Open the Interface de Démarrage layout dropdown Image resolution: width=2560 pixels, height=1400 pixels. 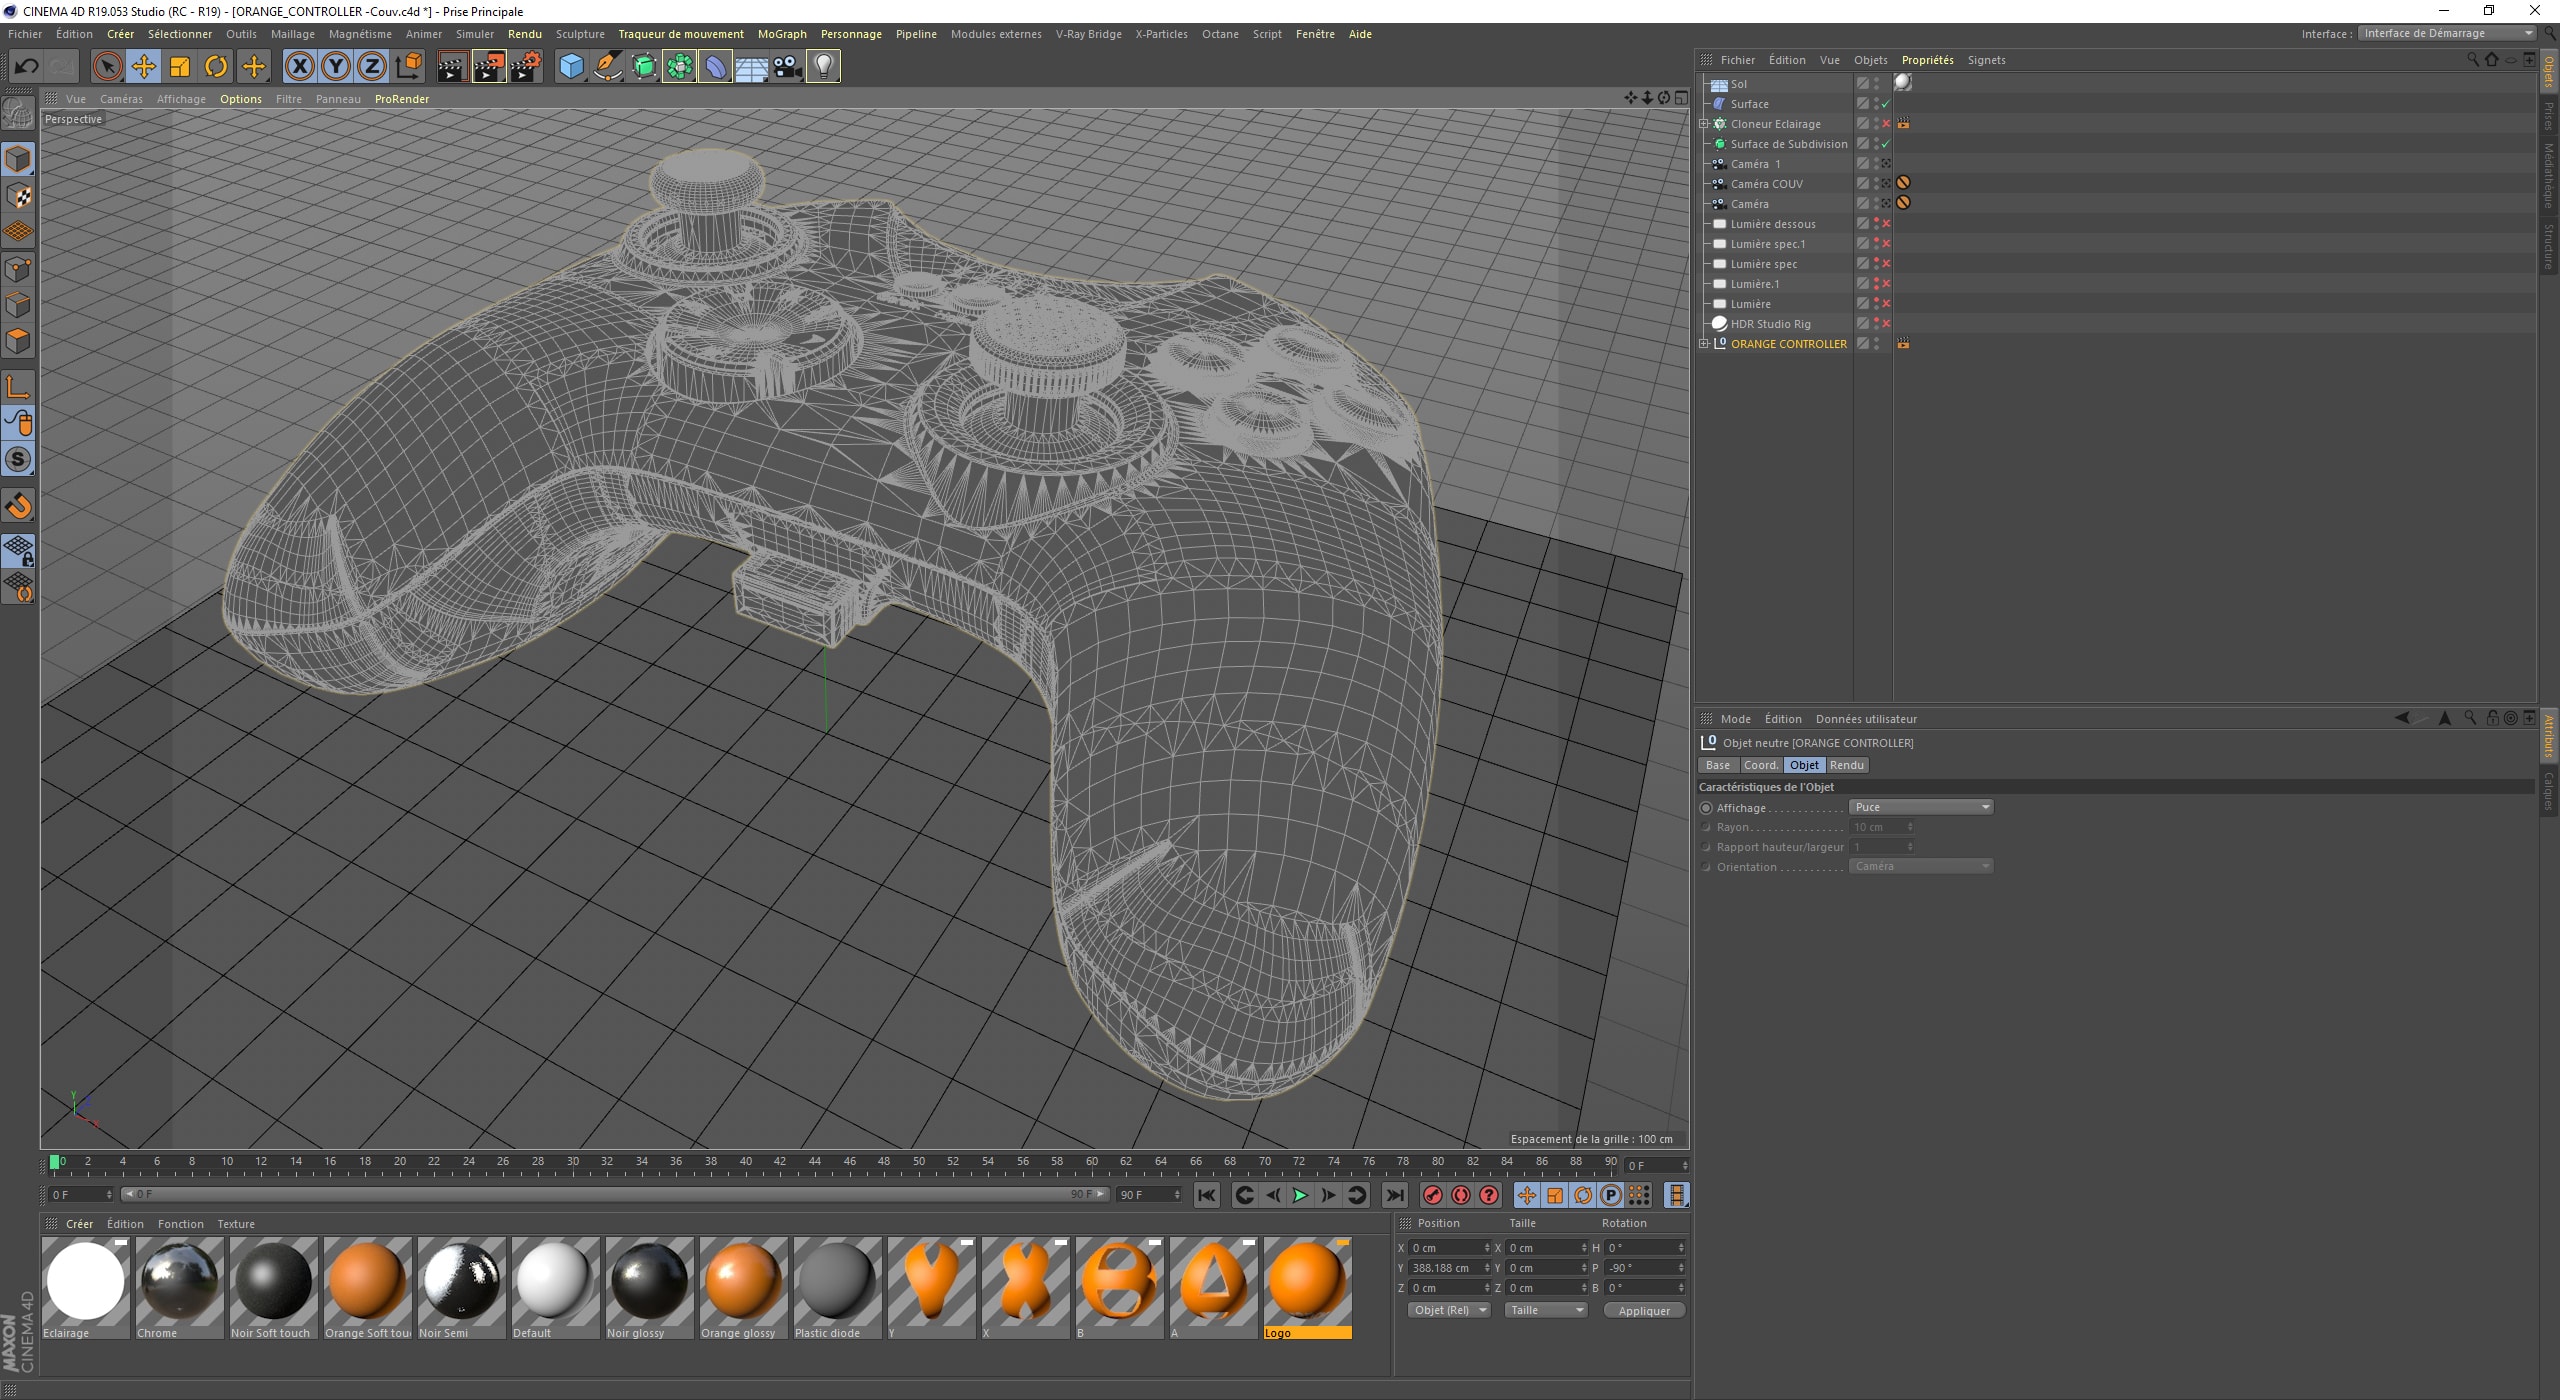[x=2446, y=33]
